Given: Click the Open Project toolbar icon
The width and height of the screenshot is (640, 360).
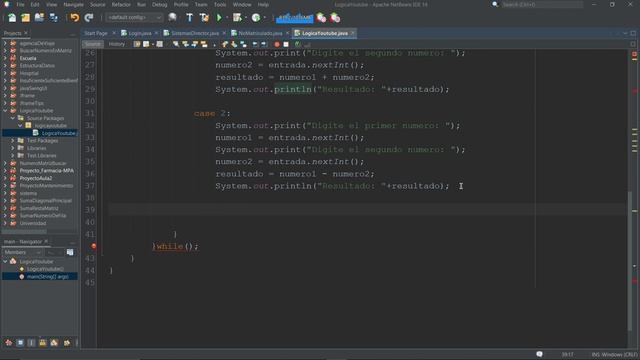Looking at the screenshot, I should pyautogui.click(x=39, y=18).
